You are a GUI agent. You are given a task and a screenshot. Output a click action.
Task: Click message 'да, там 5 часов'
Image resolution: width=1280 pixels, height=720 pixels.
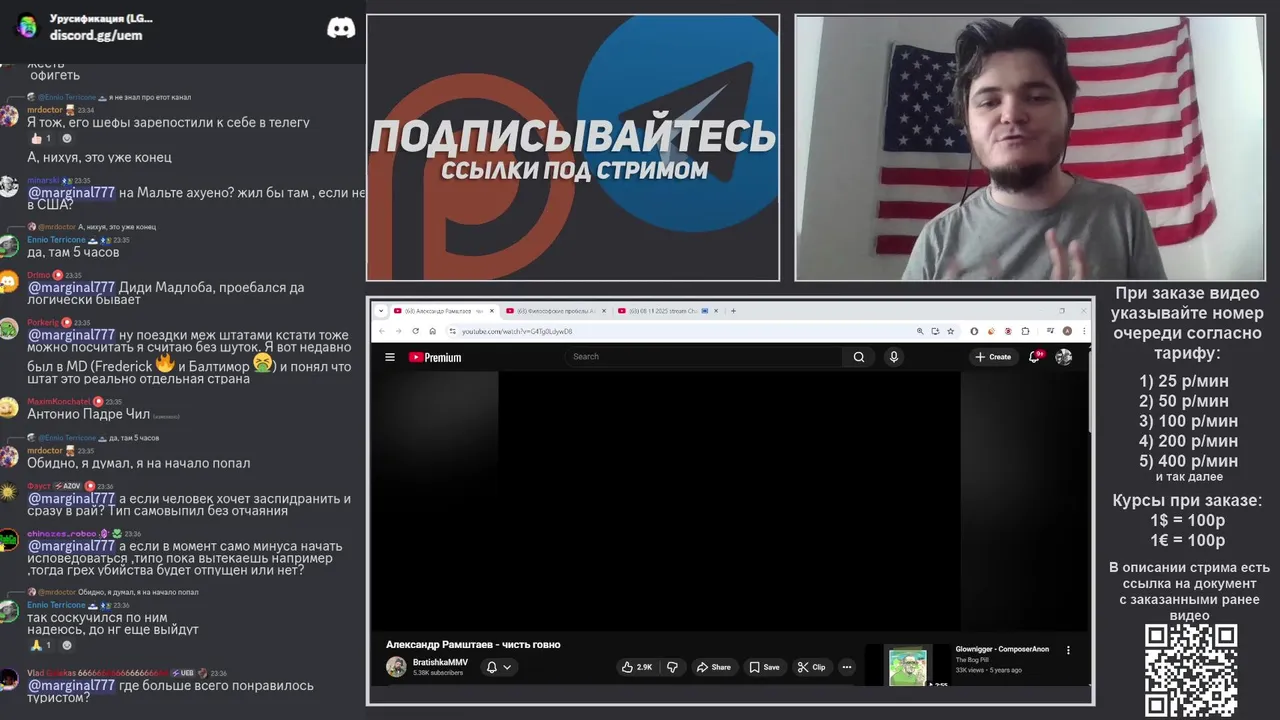click(x=73, y=252)
